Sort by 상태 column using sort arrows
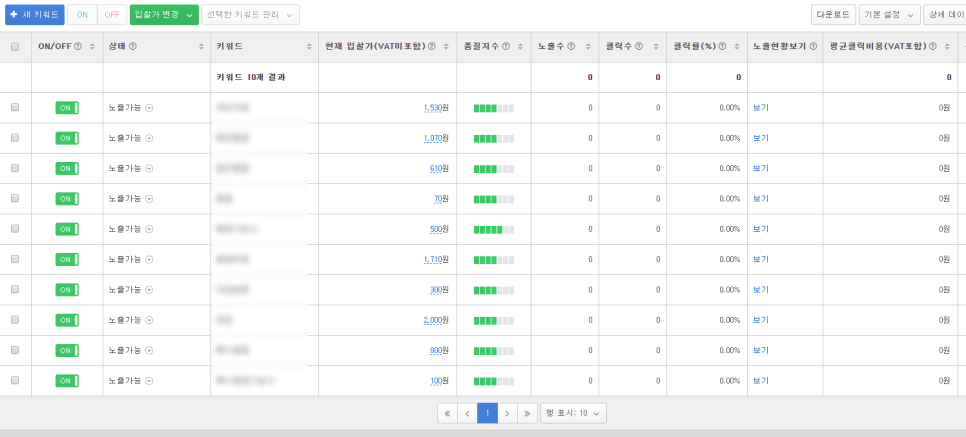 201,47
